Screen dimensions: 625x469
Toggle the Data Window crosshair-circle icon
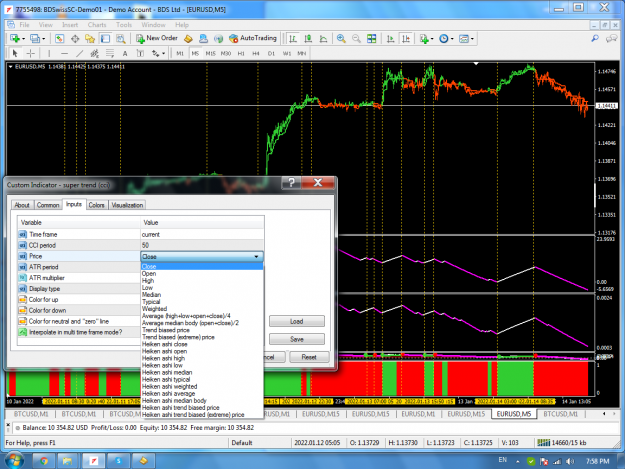pyautogui.click(x=75, y=39)
